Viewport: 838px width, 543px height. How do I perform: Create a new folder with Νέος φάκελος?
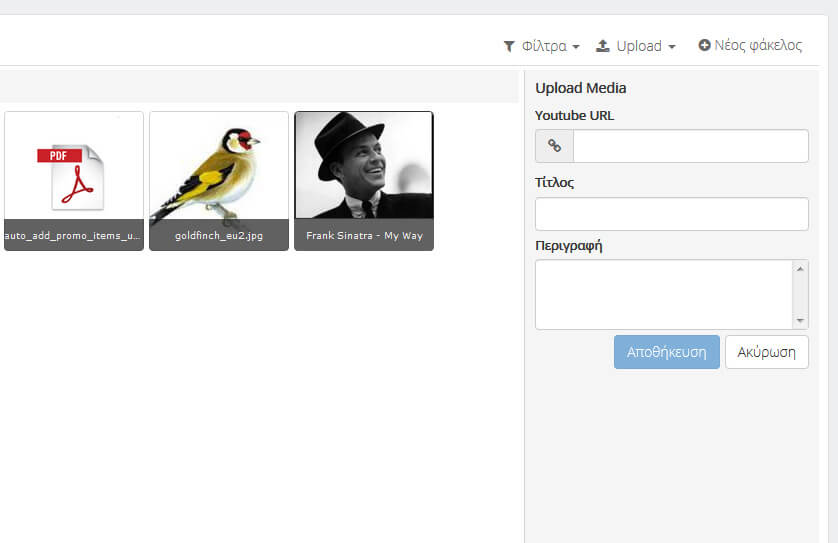coord(750,45)
